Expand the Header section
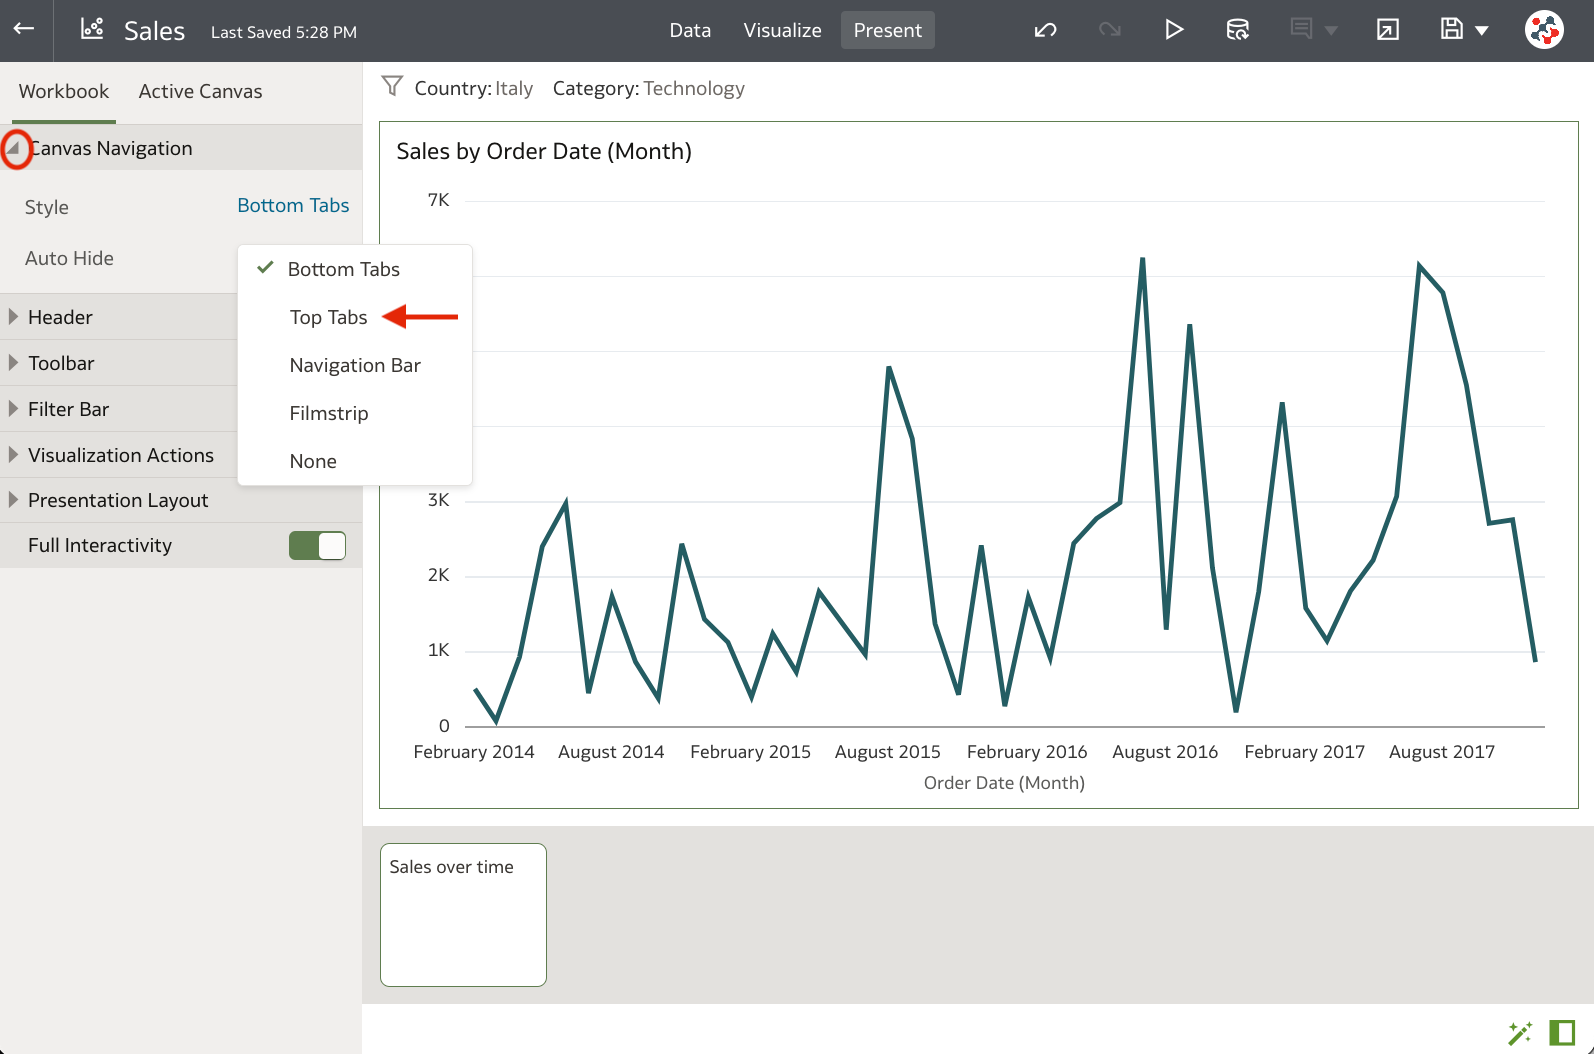The height and width of the screenshot is (1054, 1594). [x=14, y=317]
